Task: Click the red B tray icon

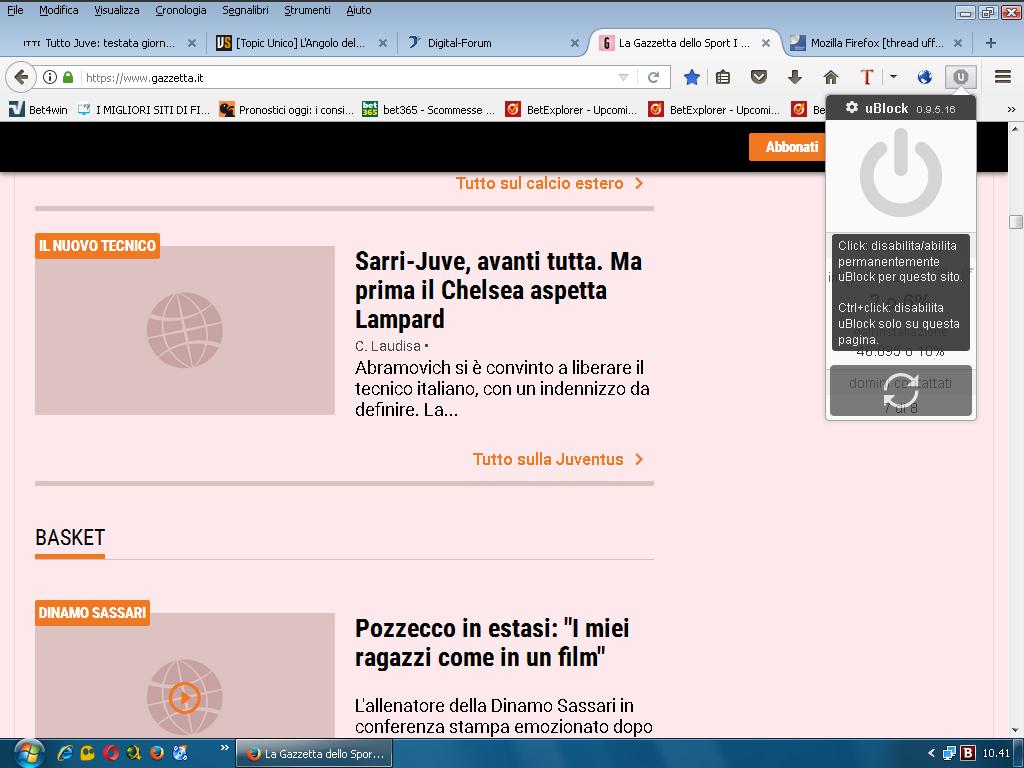Action: [968, 754]
